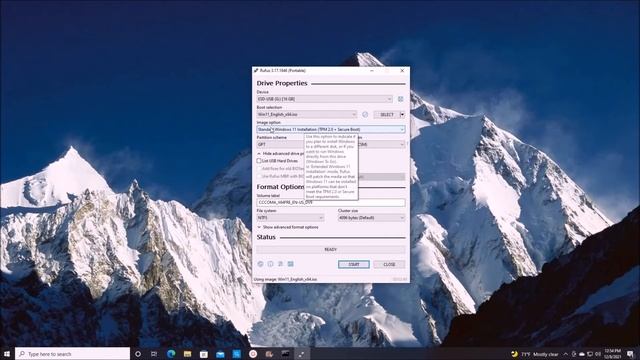640x360 pixels.
Task: Open the Boot selection ISO dropdown
Action: (x=307, y=115)
